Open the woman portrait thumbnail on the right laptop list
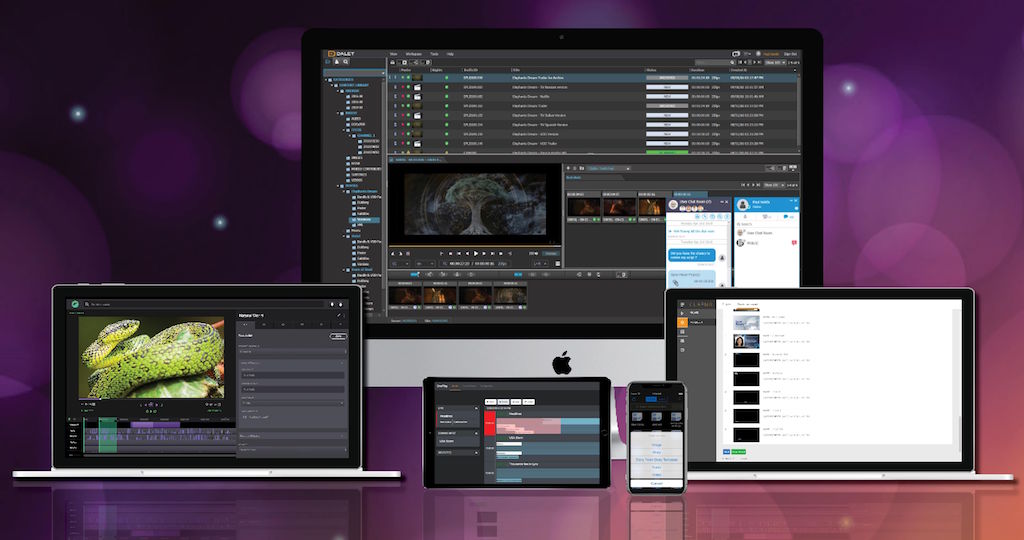The height and width of the screenshot is (540, 1024). point(746,341)
